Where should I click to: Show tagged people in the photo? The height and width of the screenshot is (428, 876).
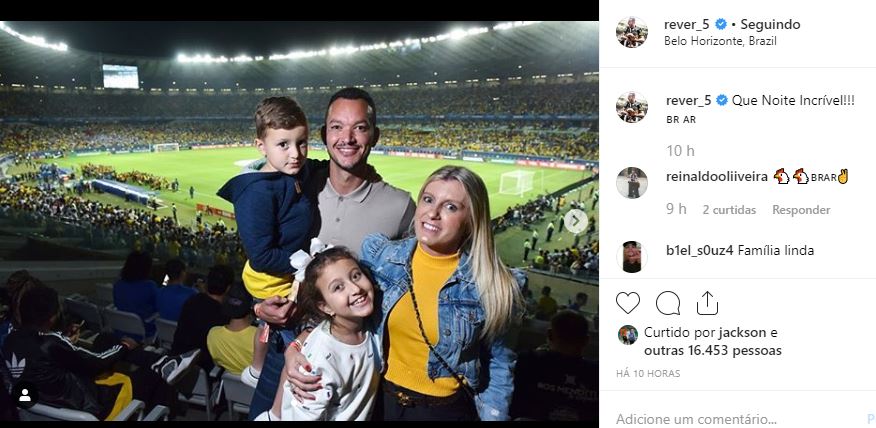coord(25,396)
